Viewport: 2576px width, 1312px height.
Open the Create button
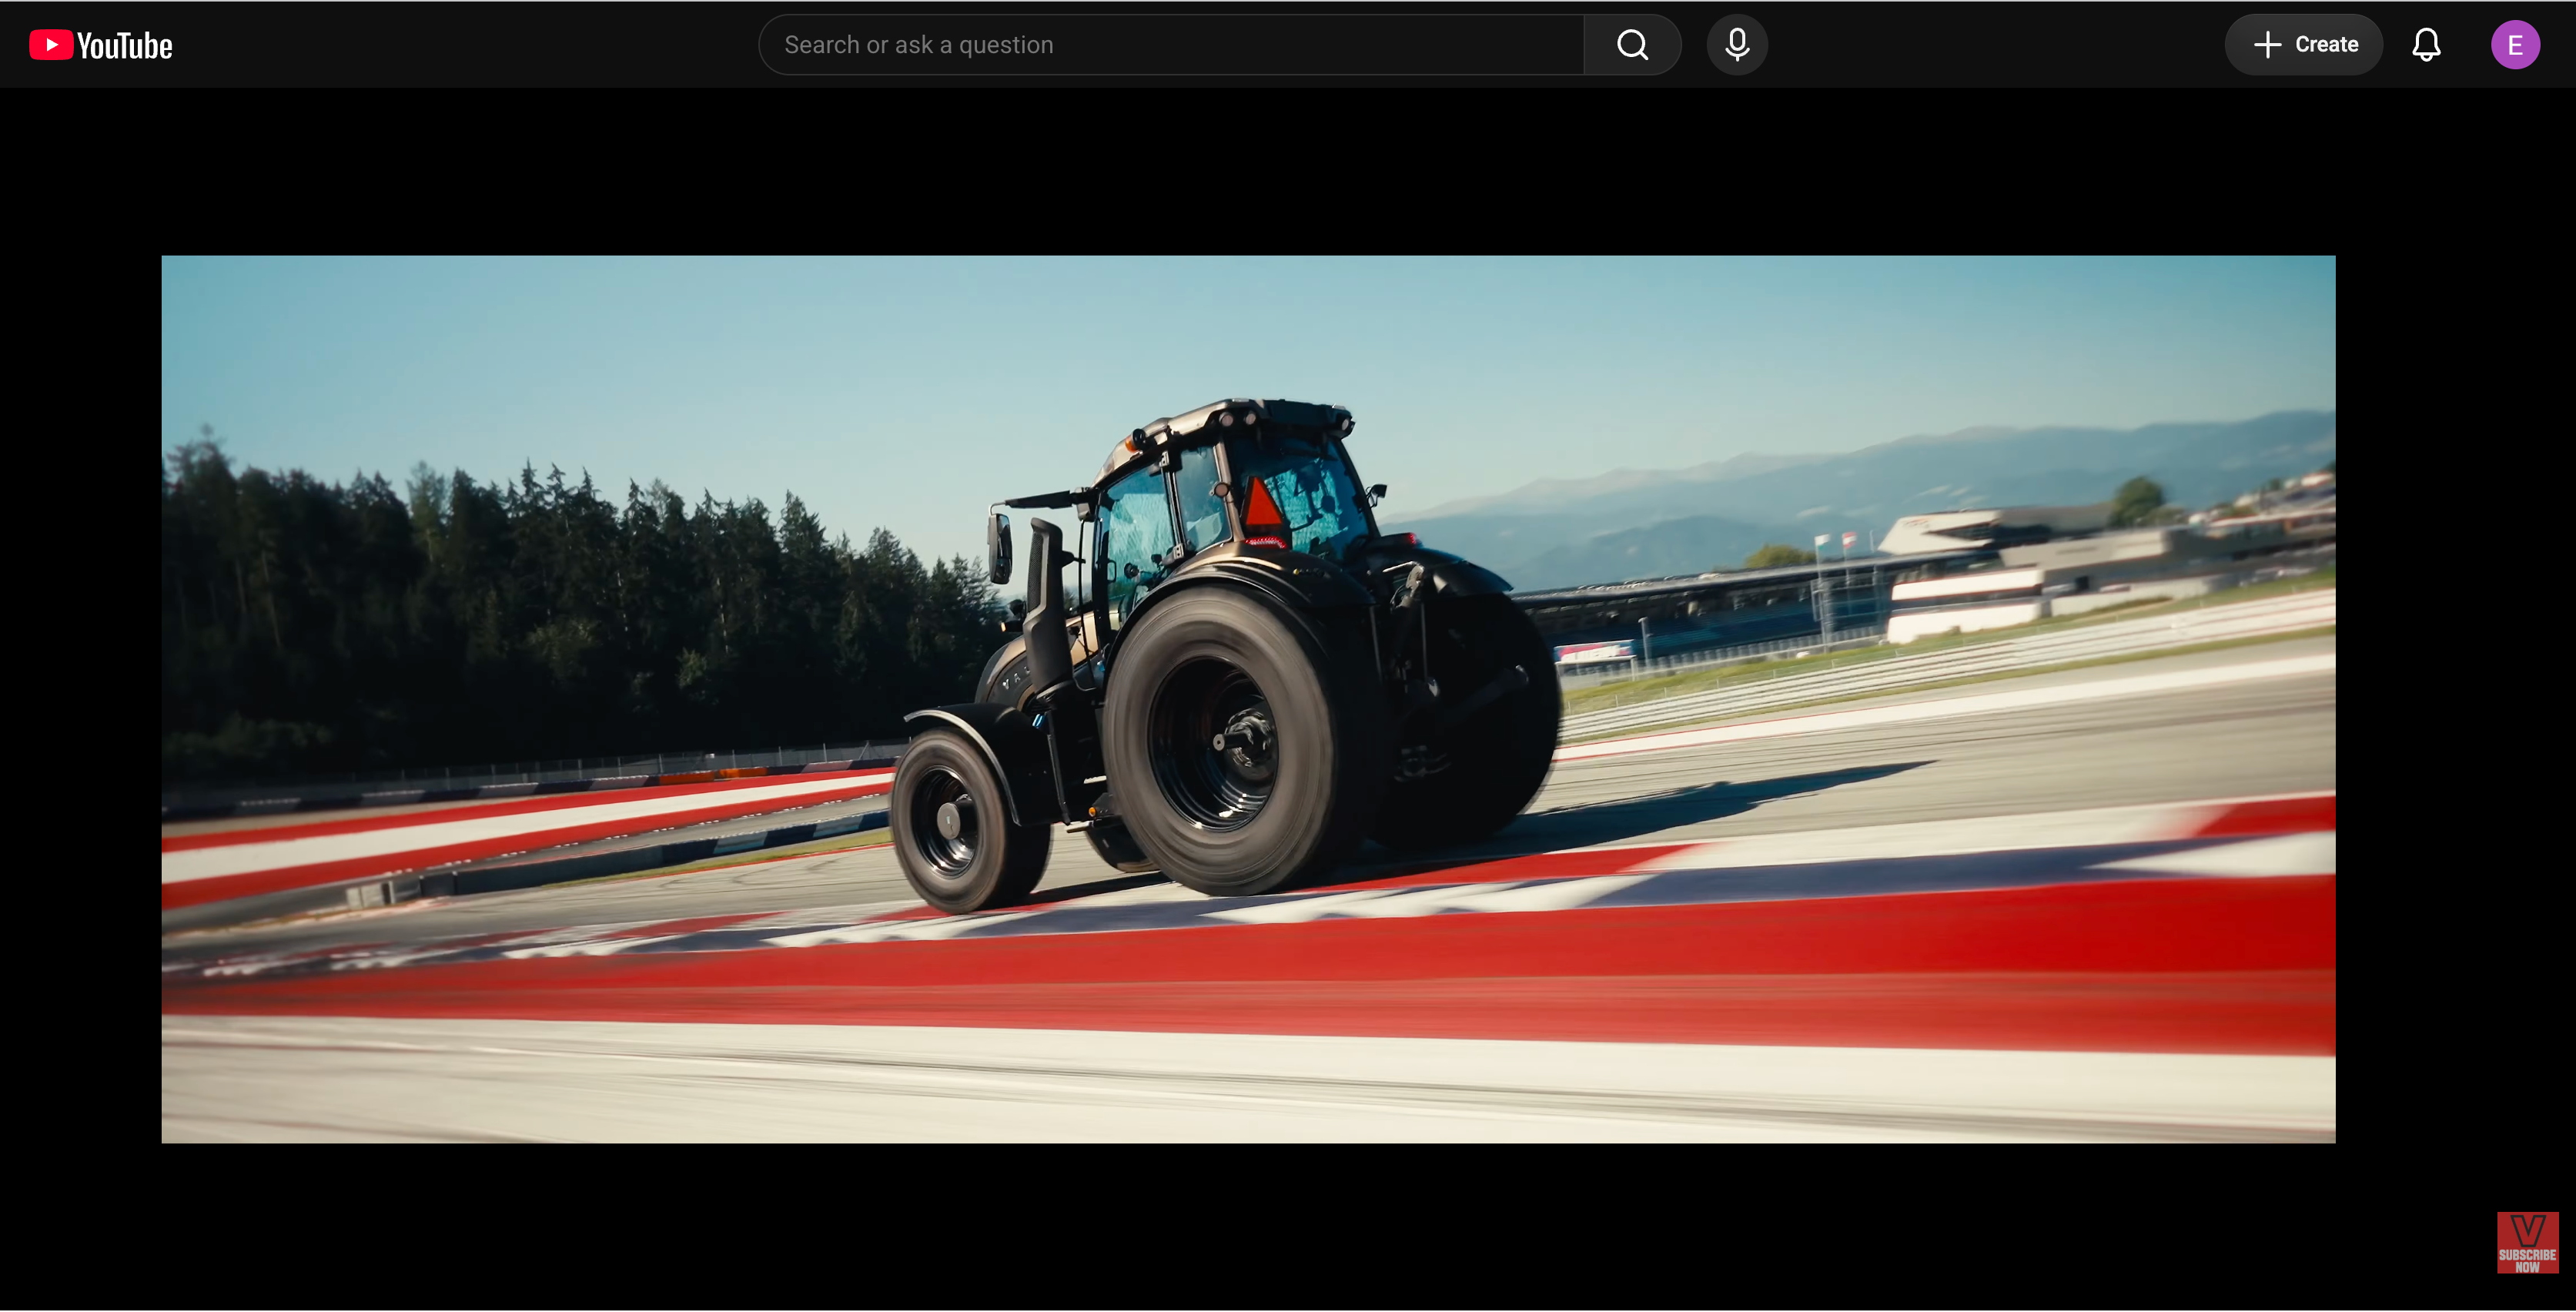pos(2304,45)
